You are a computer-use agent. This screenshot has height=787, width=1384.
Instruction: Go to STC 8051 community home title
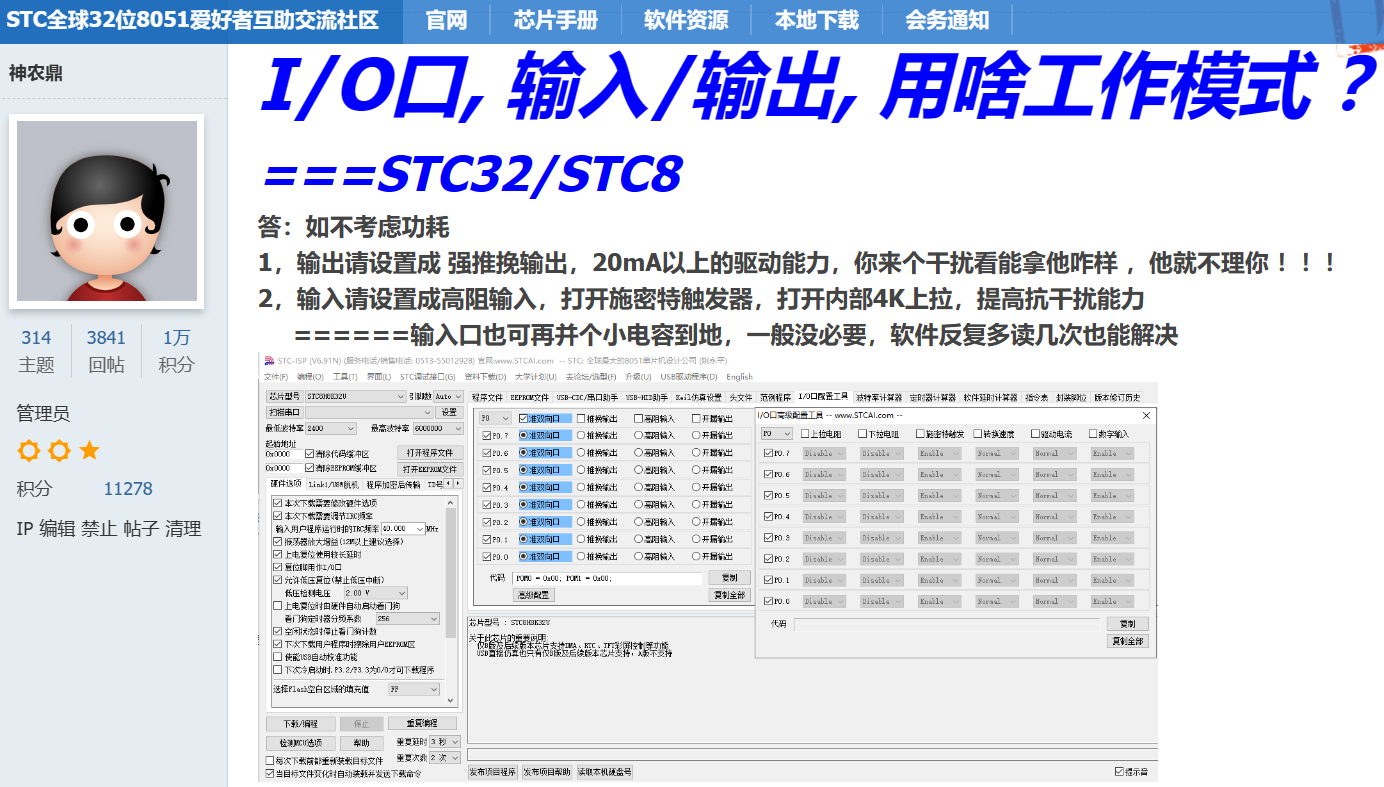coord(193,21)
